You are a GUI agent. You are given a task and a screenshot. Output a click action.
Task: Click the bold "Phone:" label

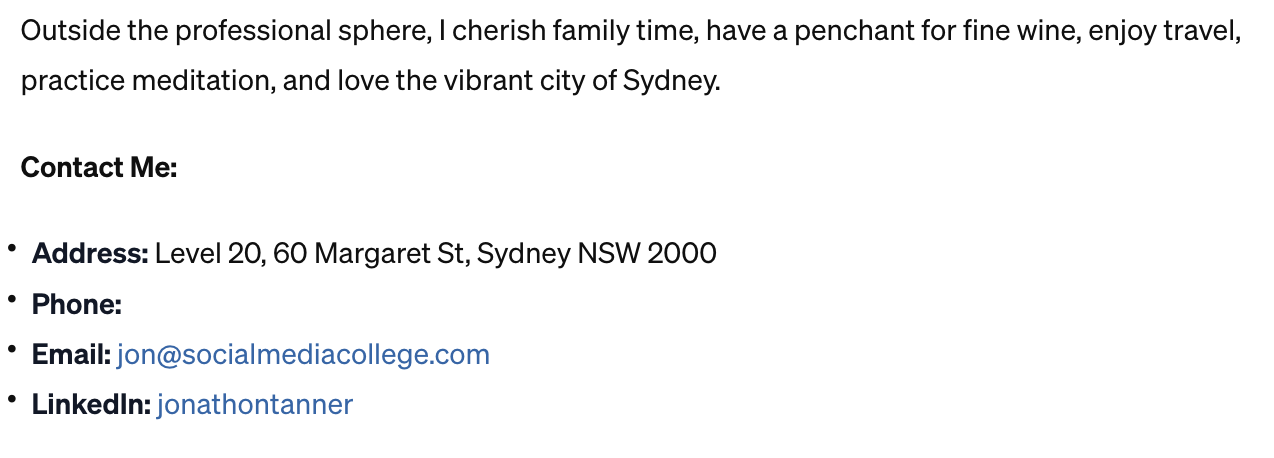click(77, 304)
